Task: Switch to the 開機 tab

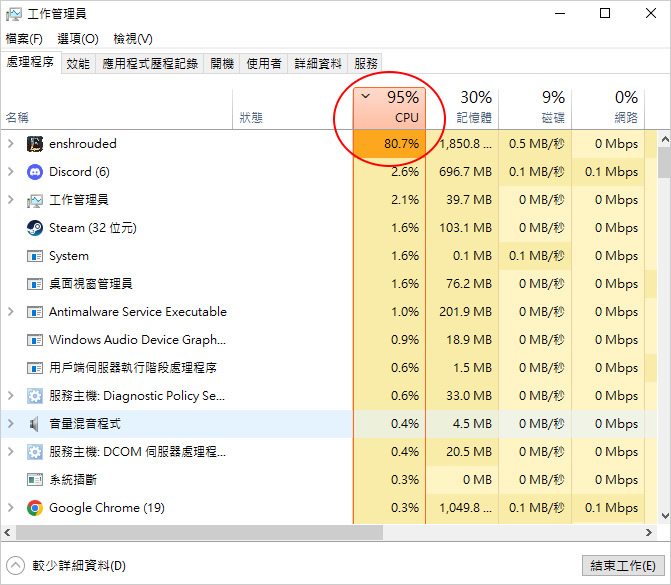Action: coord(222,64)
